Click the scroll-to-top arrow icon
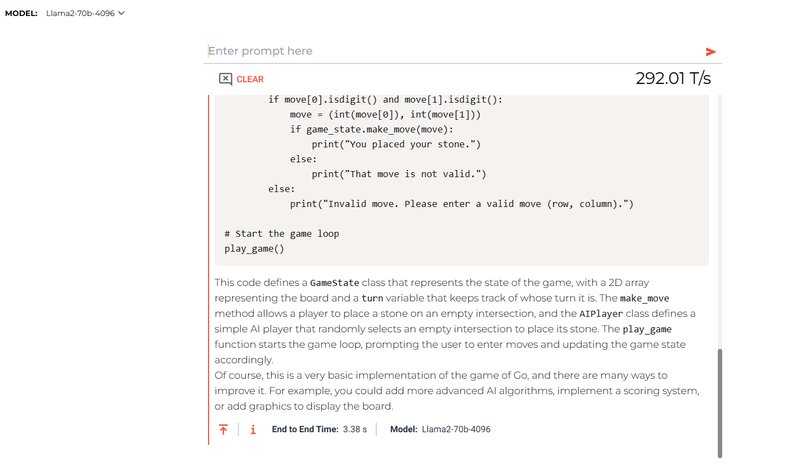Viewport: 800px width, 467px height. click(x=224, y=429)
